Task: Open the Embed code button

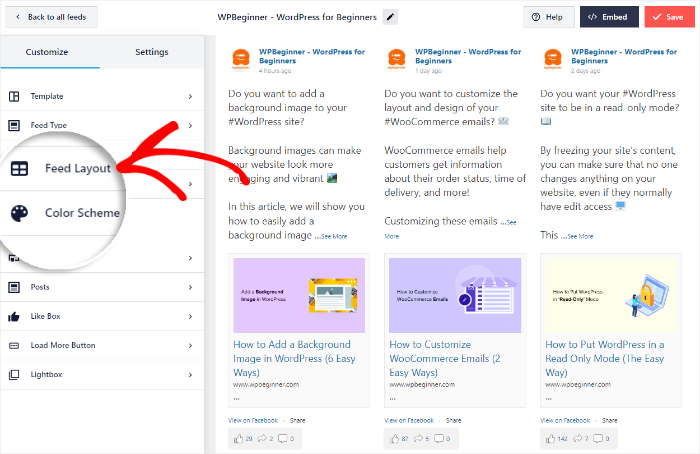Action: [x=609, y=17]
